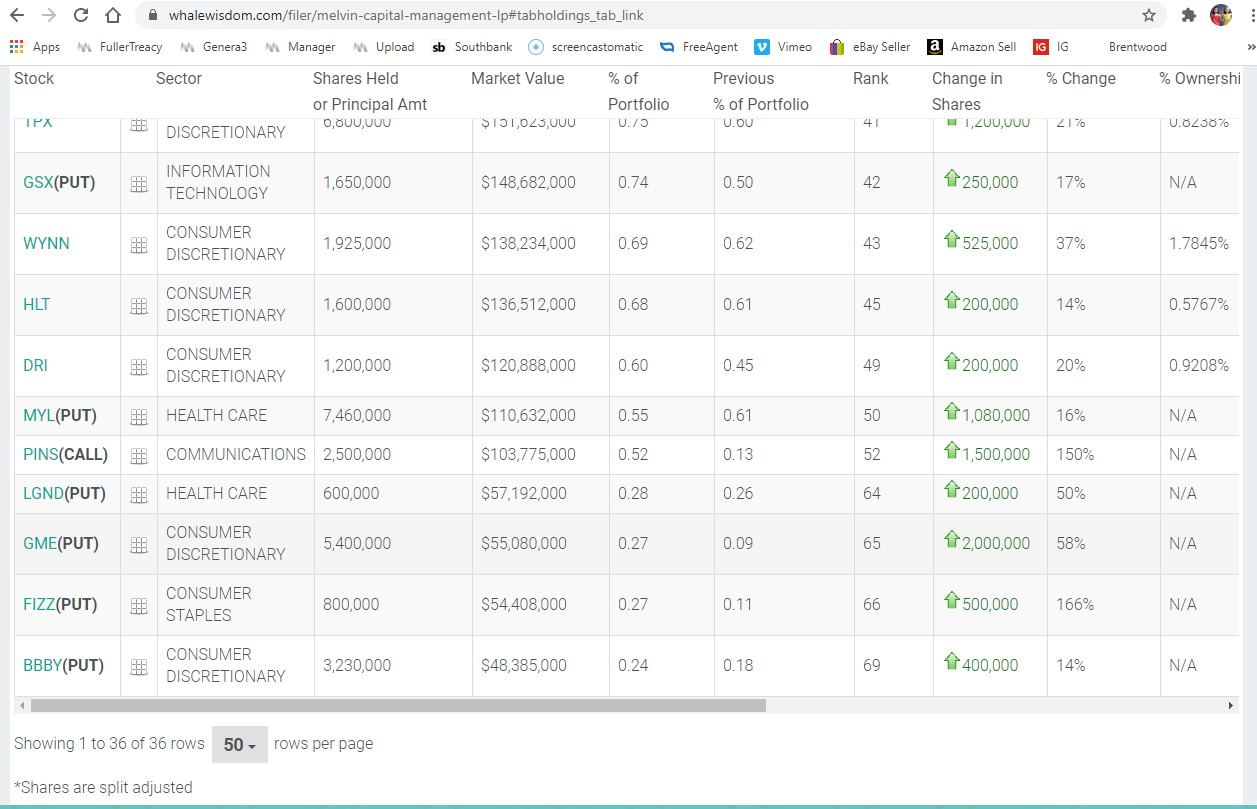Sort by the Sector column header
Image resolution: width=1257 pixels, height=809 pixels.
click(x=178, y=78)
